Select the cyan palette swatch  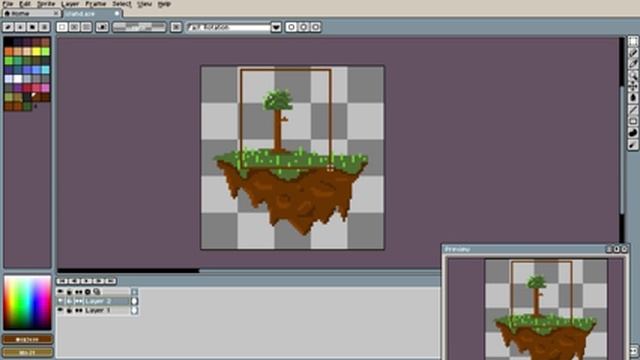[45, 70]
